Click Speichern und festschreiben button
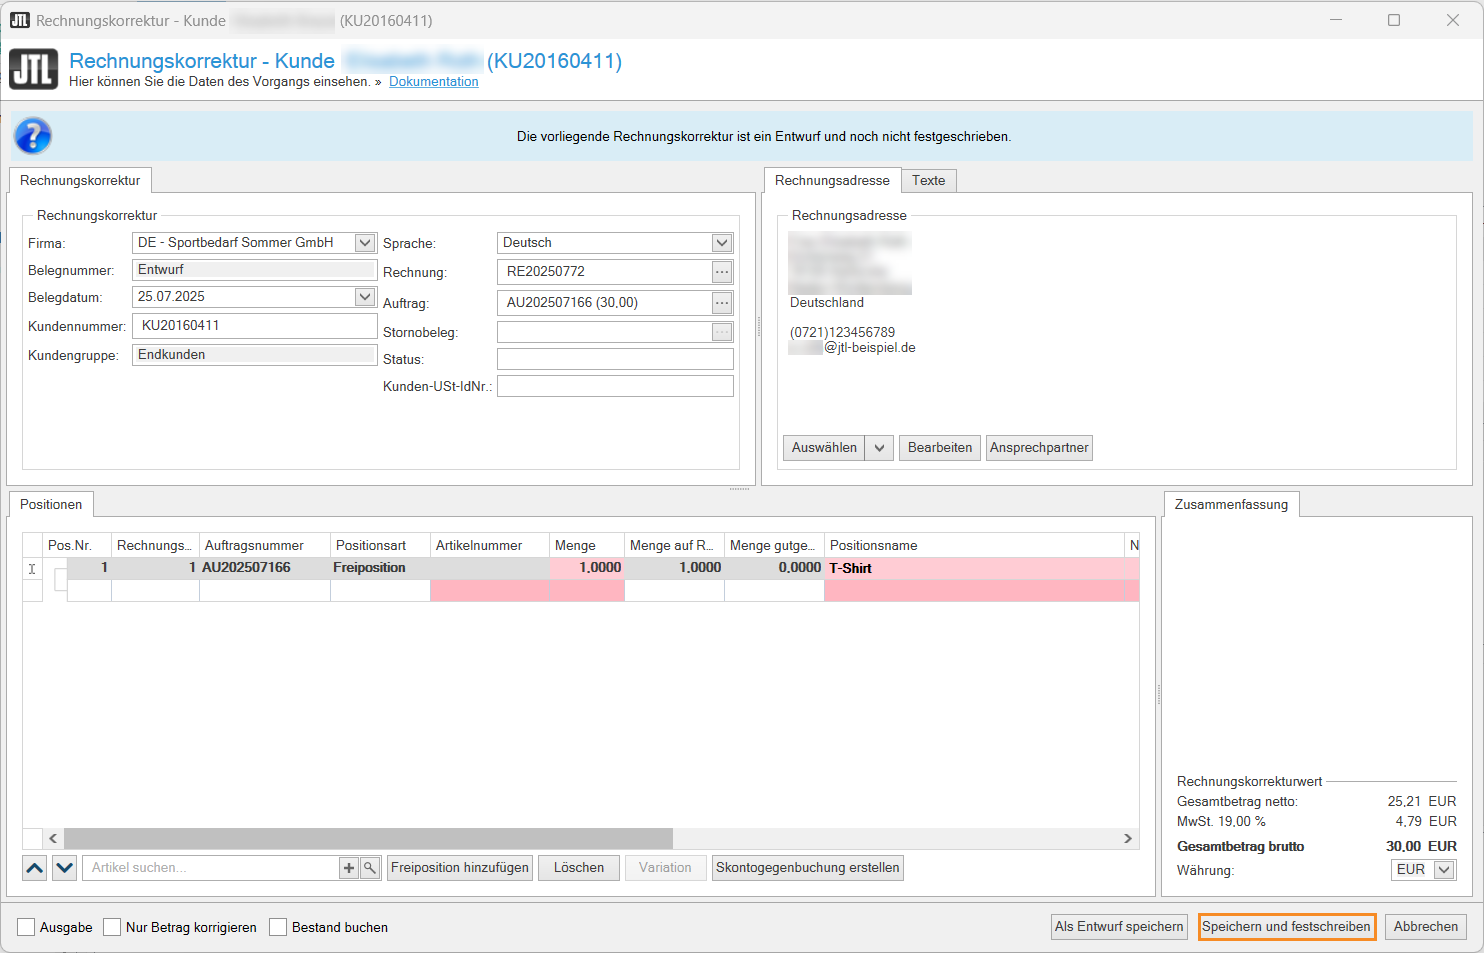Viewport: 1484px width, 953px height. pyautogui.click(x=1286, y=927)
